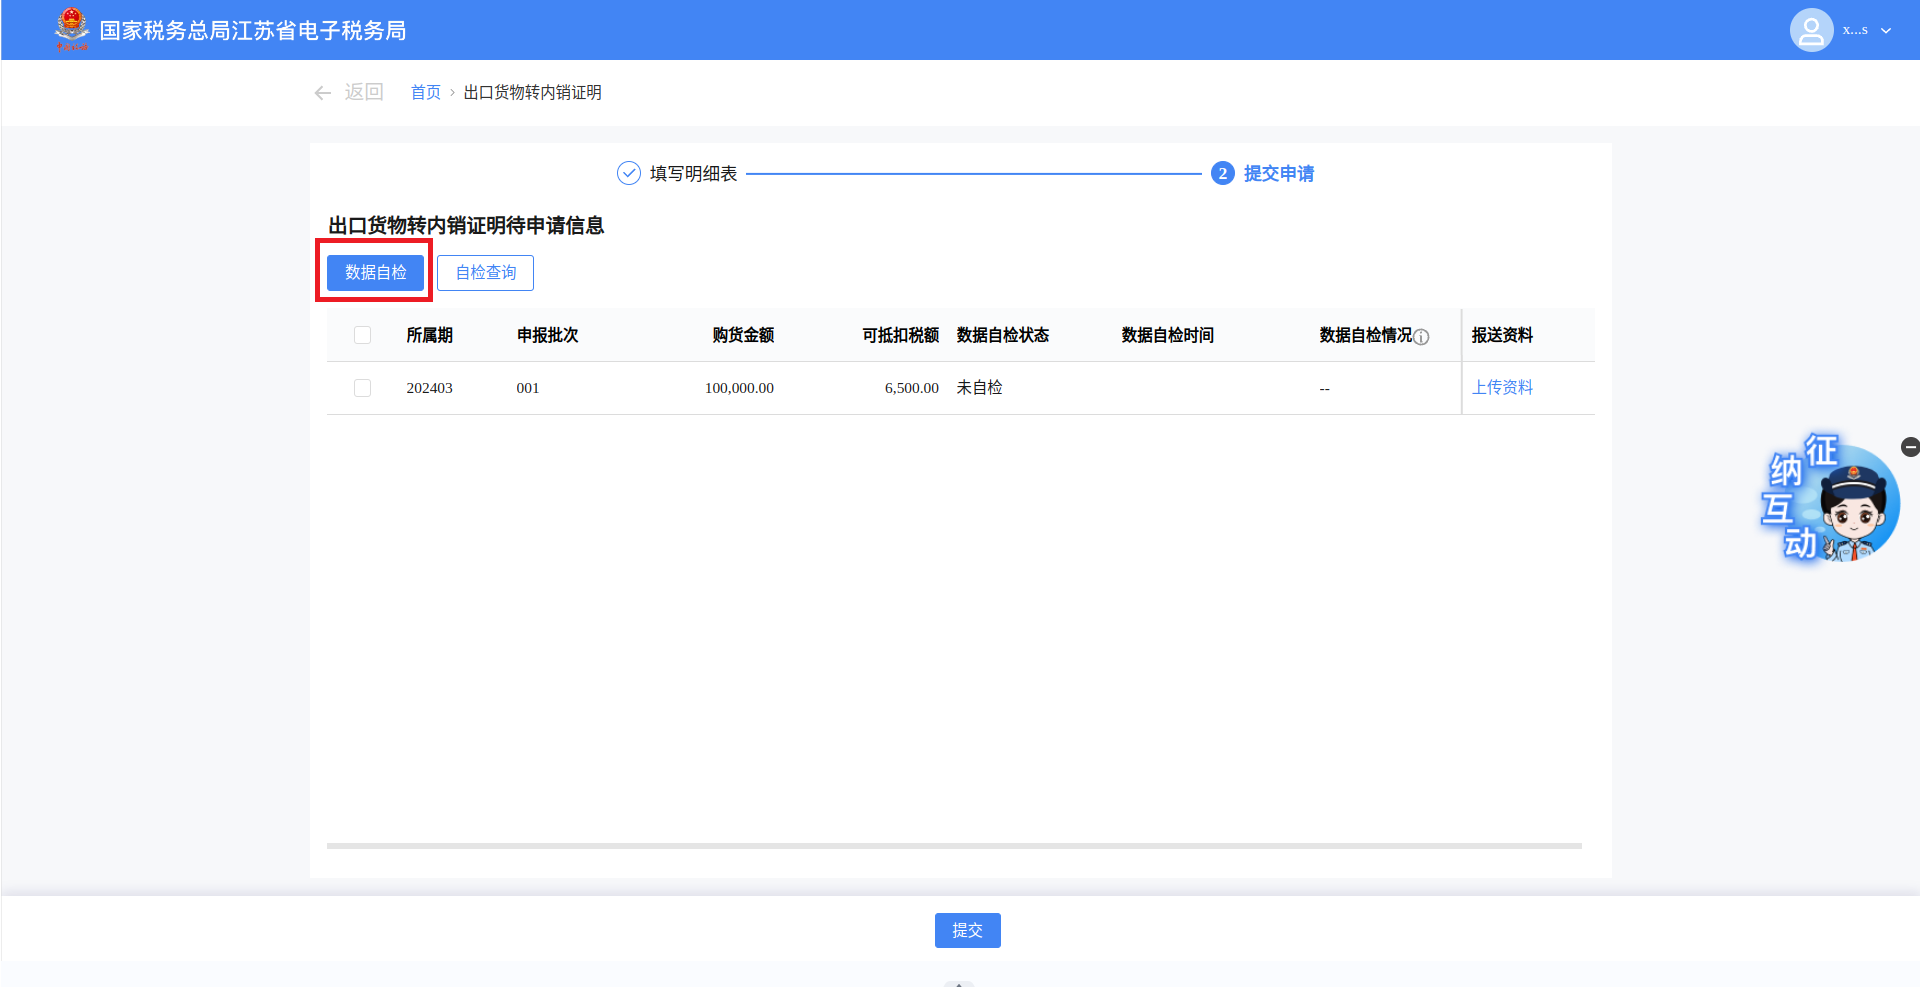Click the 提交 submit button

pos(967,930)
